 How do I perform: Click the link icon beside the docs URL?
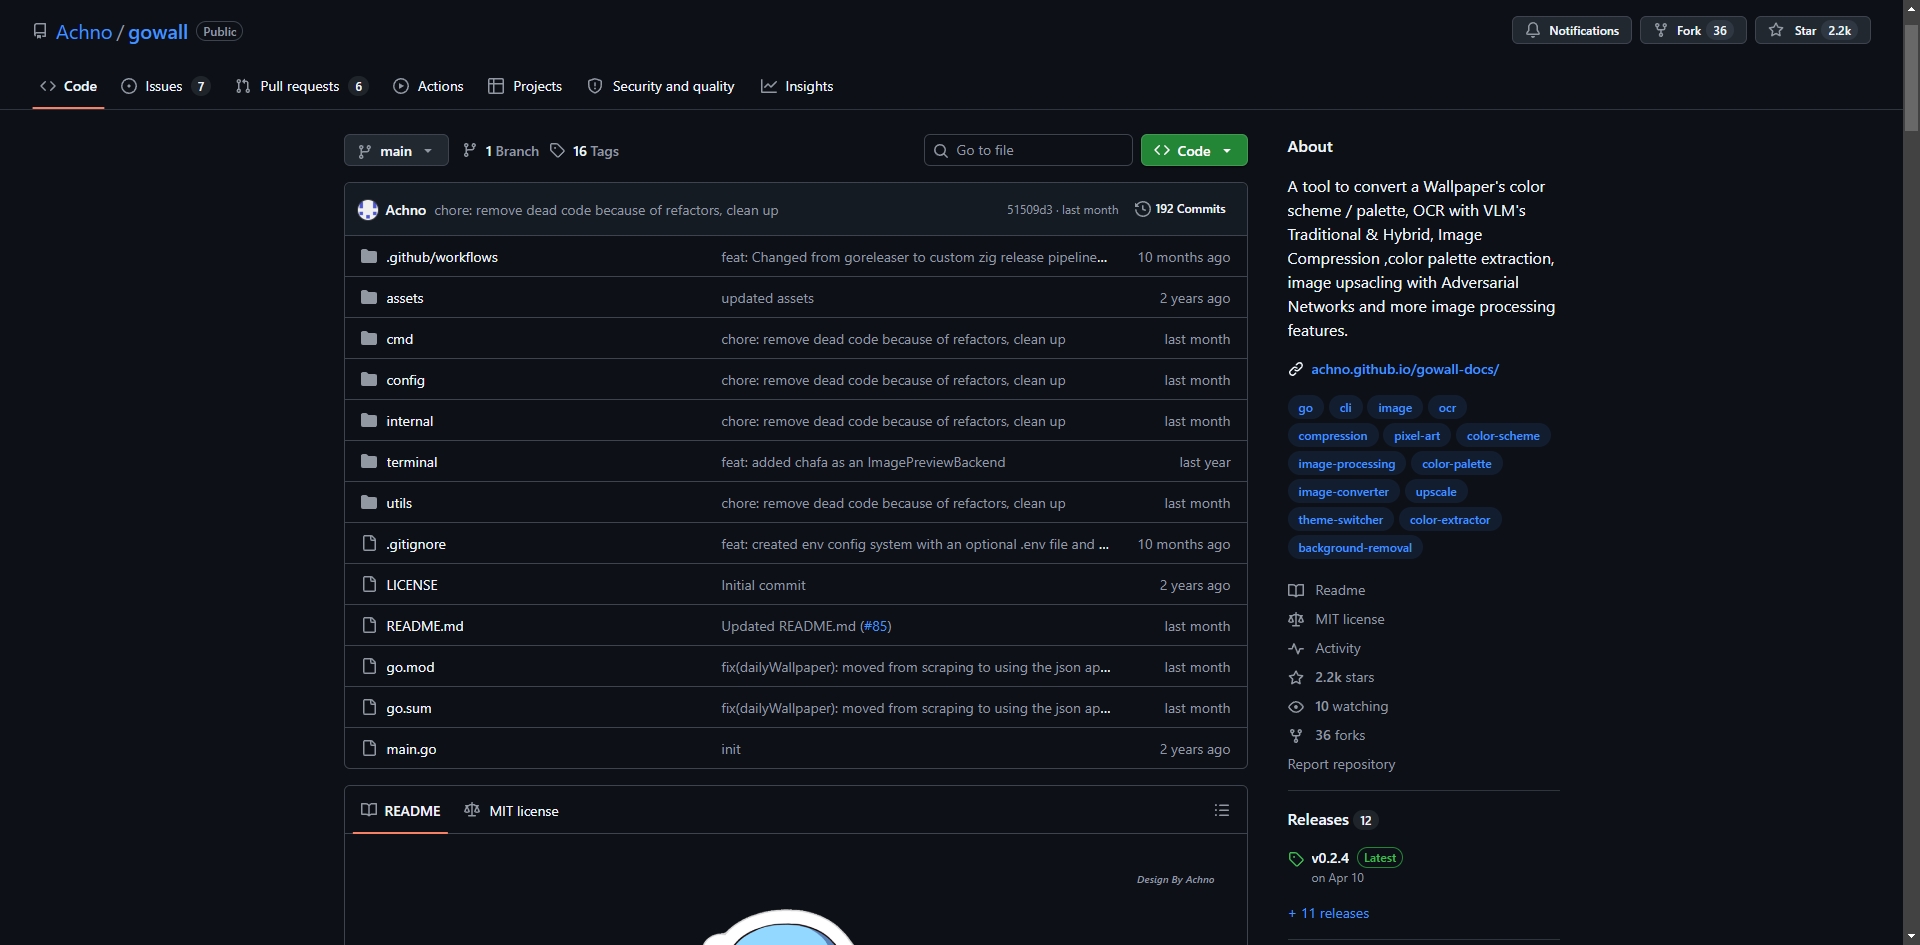1296,369
